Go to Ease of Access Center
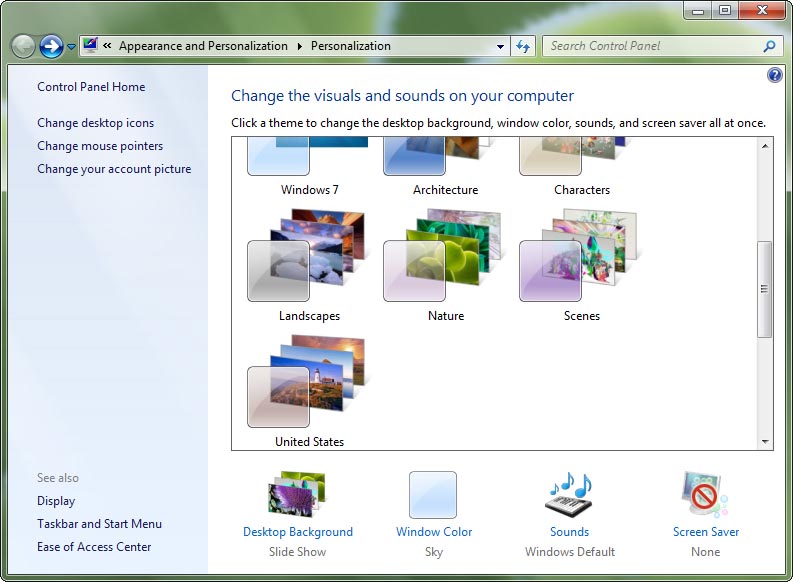 (94, 547)
